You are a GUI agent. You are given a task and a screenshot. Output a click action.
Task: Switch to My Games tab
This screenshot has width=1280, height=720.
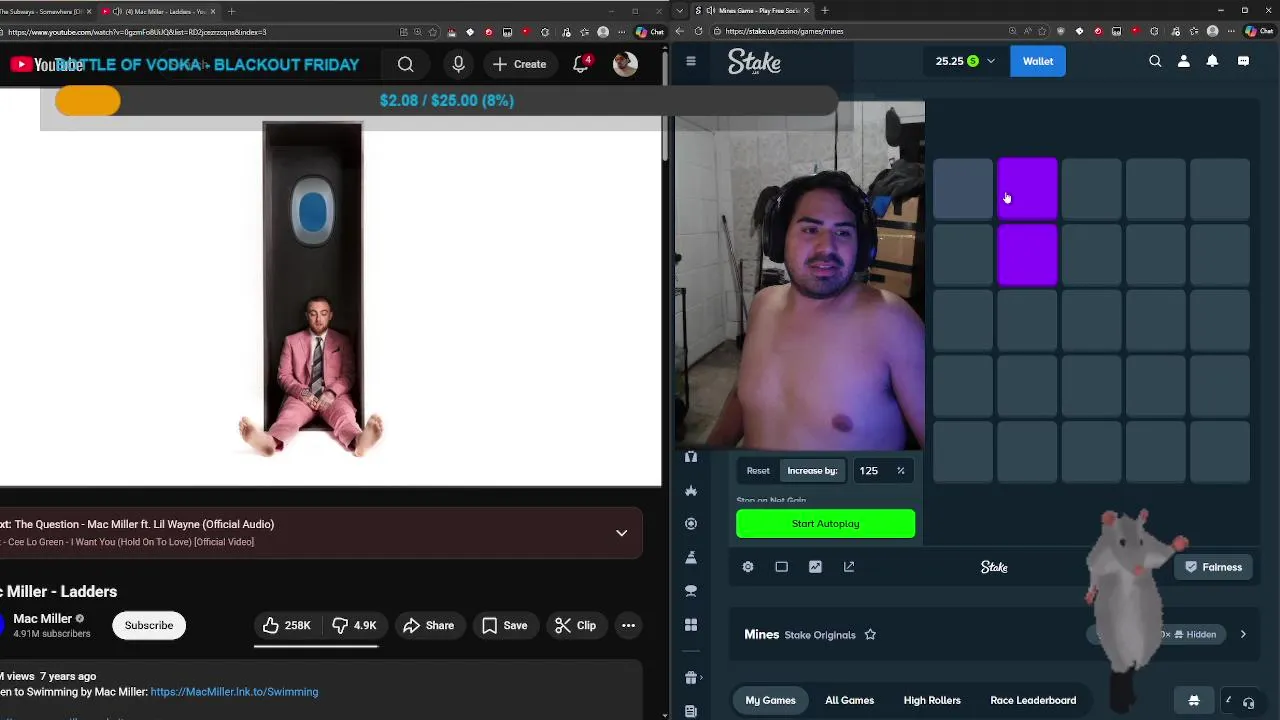770,700
